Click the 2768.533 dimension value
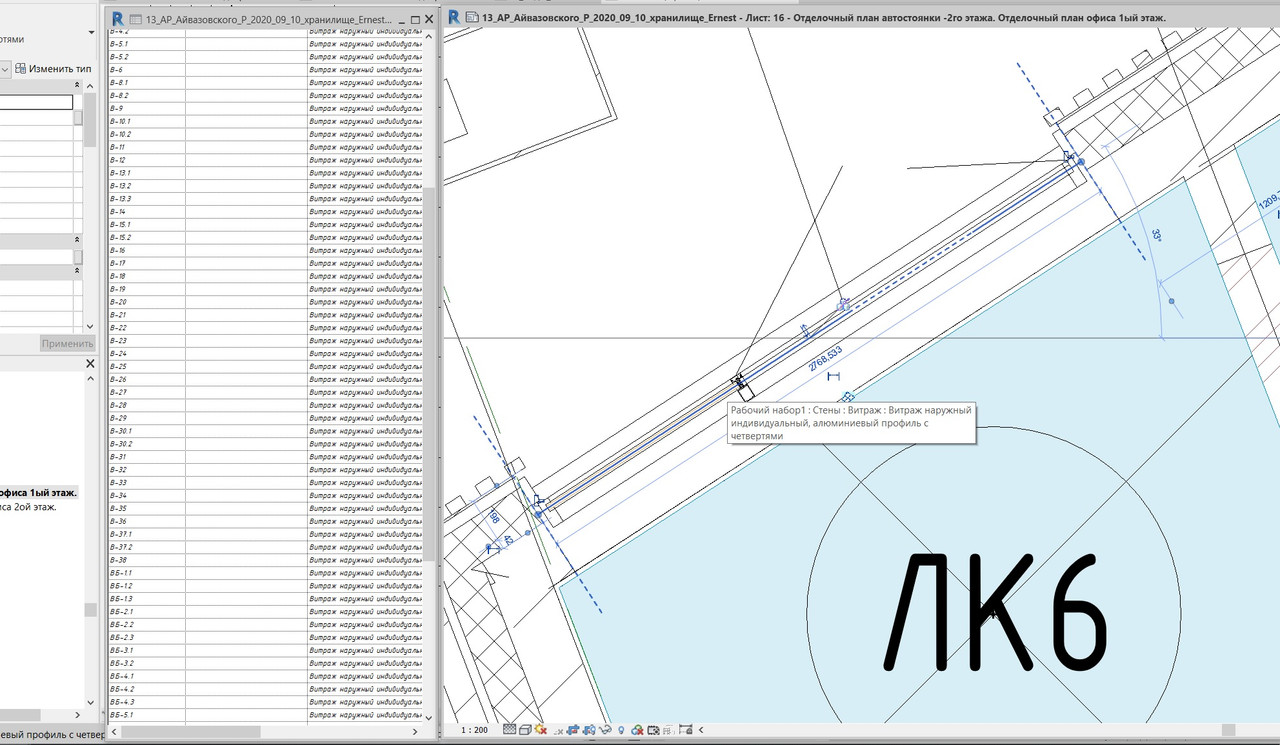The image size is (1280, 745). click(827, 357)
